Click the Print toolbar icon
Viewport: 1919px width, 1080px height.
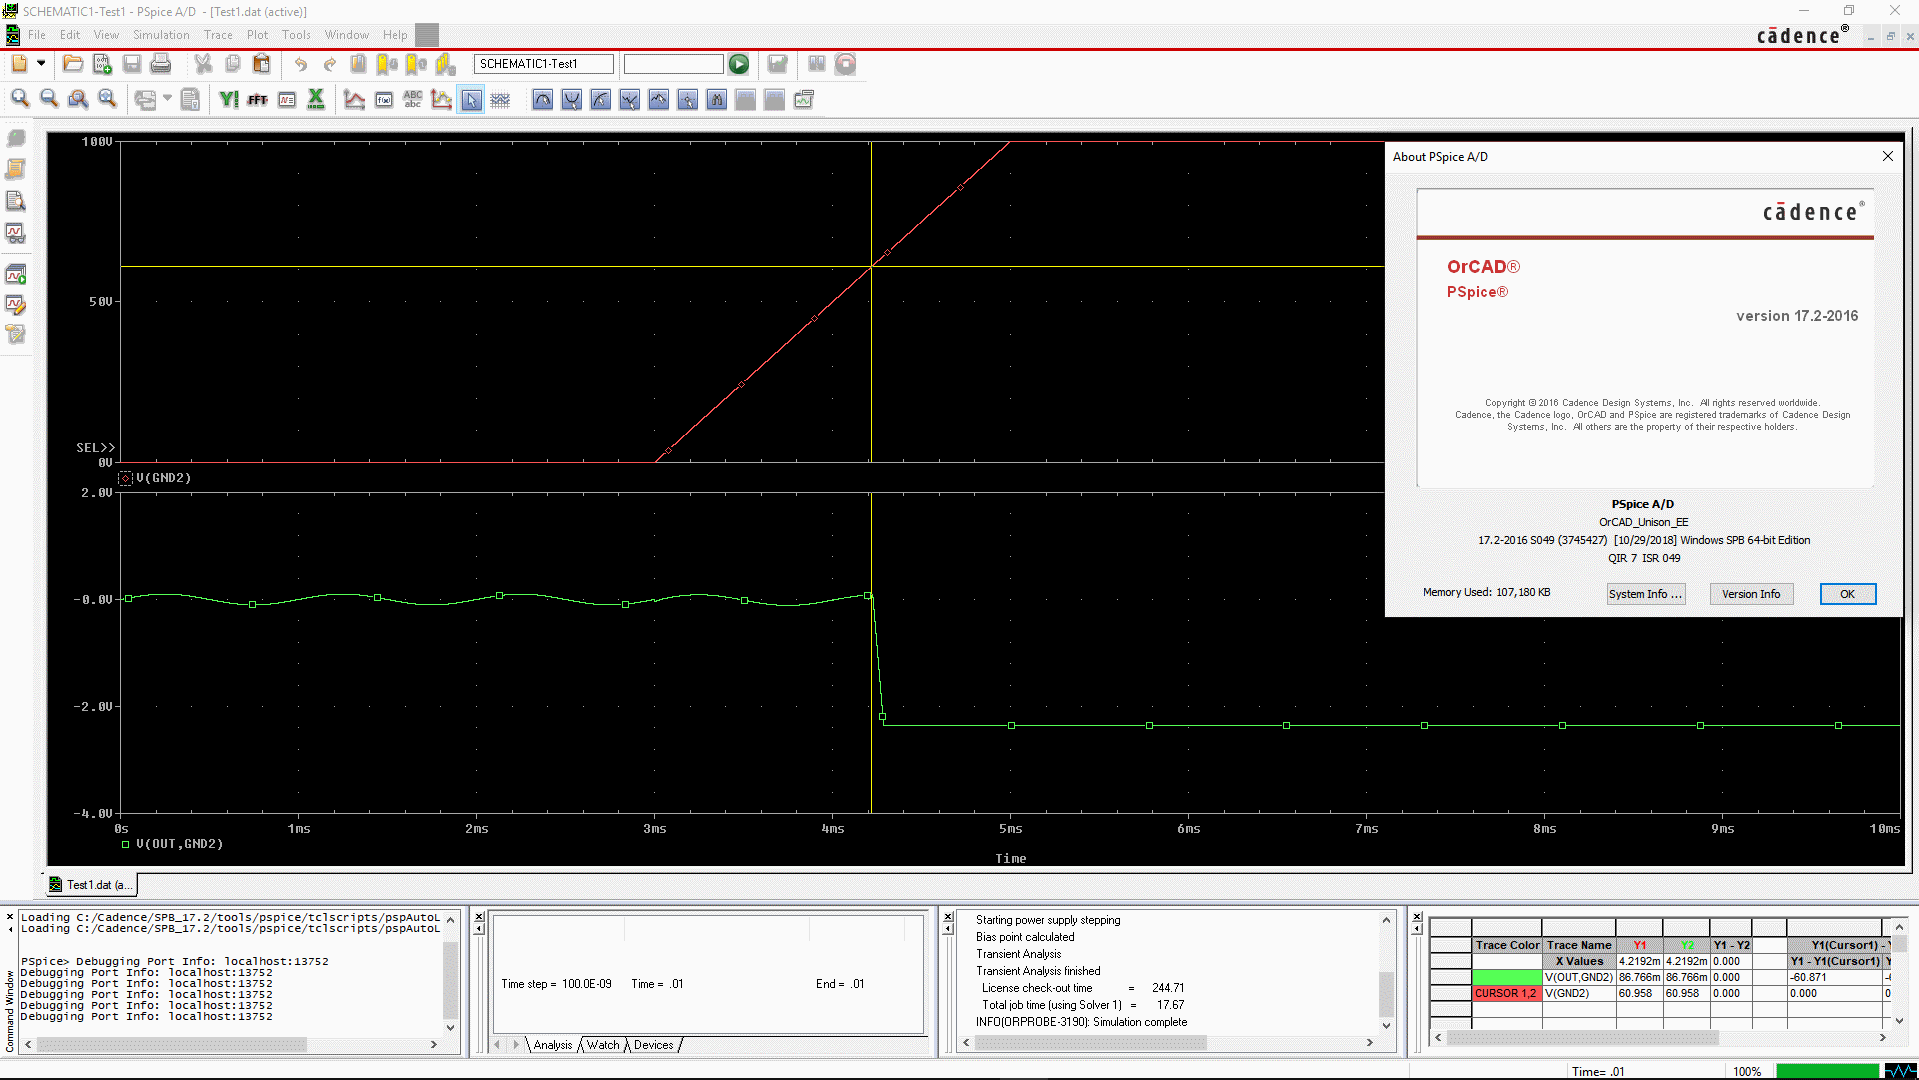tap(160, 64)
